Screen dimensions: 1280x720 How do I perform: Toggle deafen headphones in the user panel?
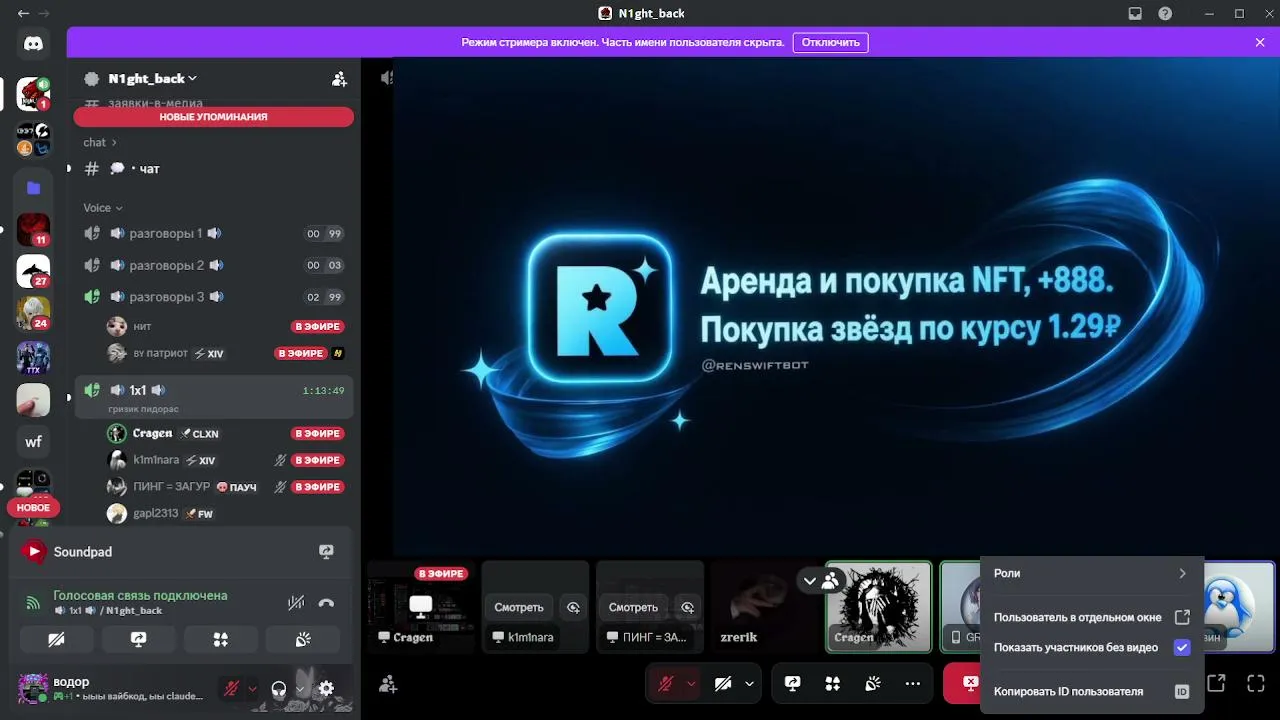click(x=279, y=688)
